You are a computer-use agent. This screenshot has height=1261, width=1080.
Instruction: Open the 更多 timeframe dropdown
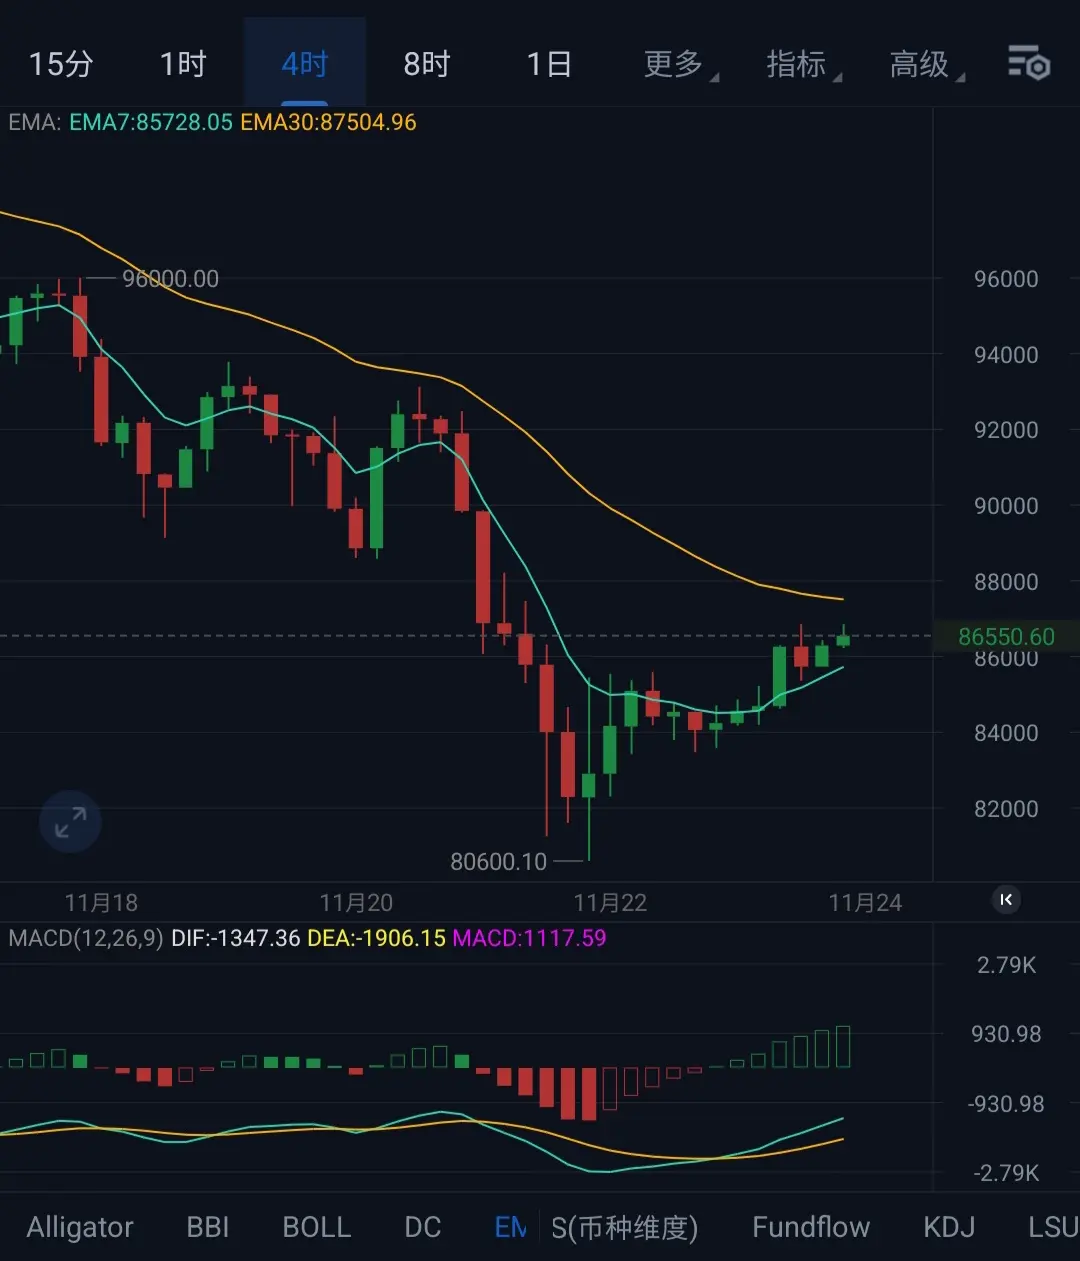pyautogui.click(x=680, y=65)
